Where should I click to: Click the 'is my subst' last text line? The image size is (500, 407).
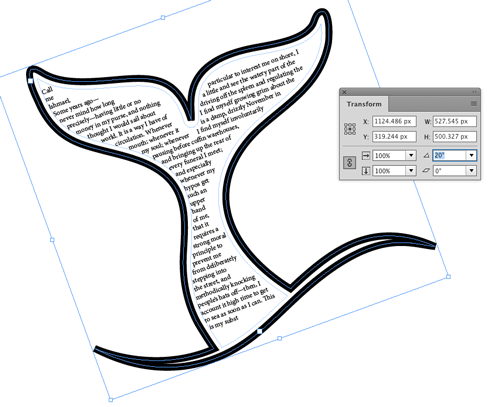224,322
